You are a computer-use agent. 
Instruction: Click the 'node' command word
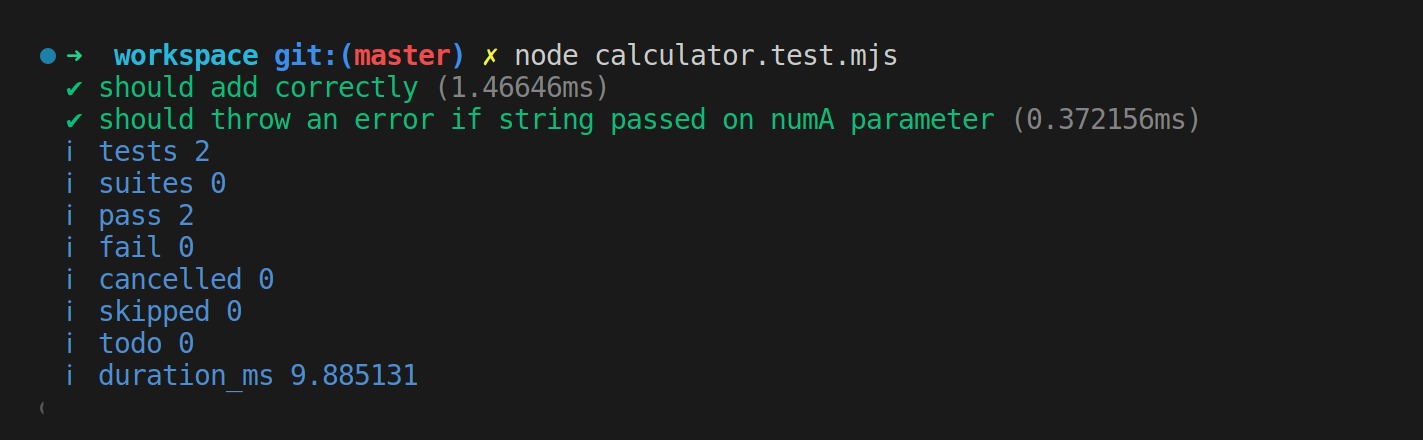[546, 56]
